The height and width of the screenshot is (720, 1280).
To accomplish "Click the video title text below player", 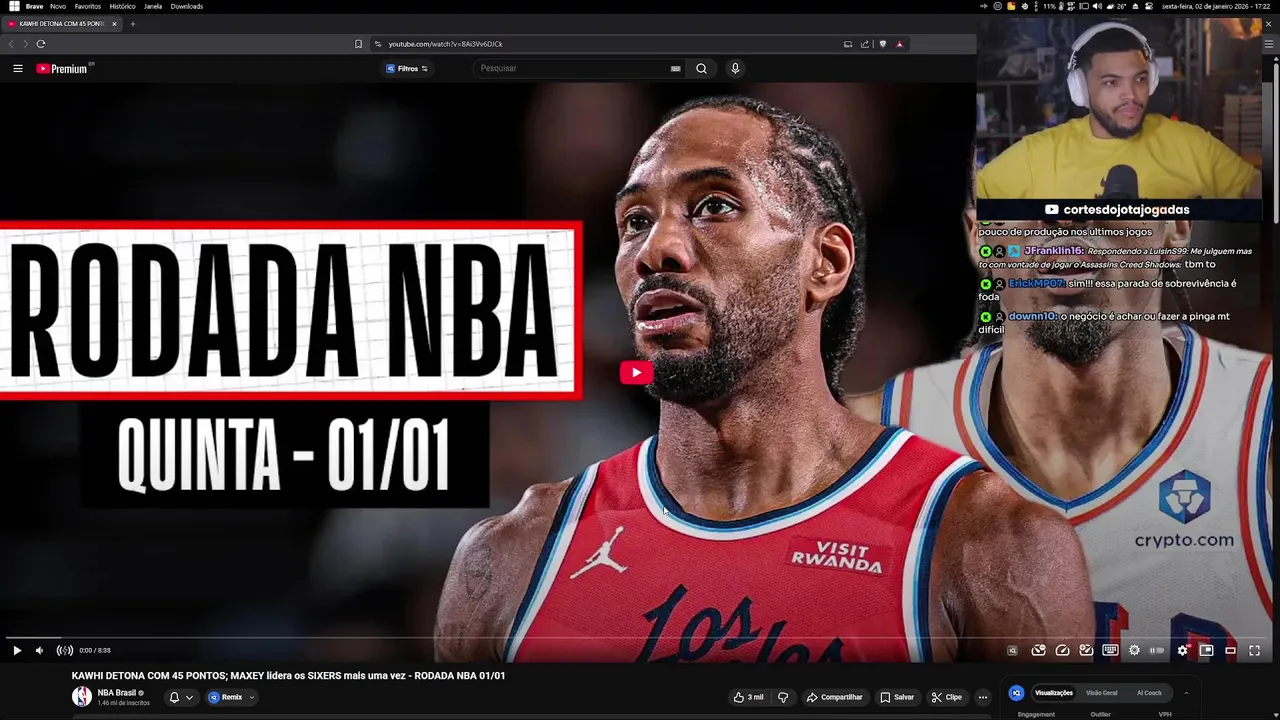I will (x=288, y=676).
